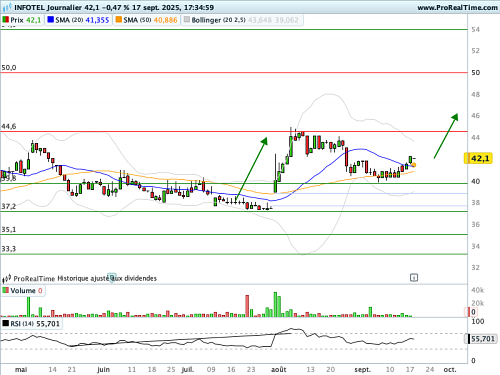Click the orange dot marker near latest candle
The width and height of the screenshot is (500, 375).
[413, 165]
